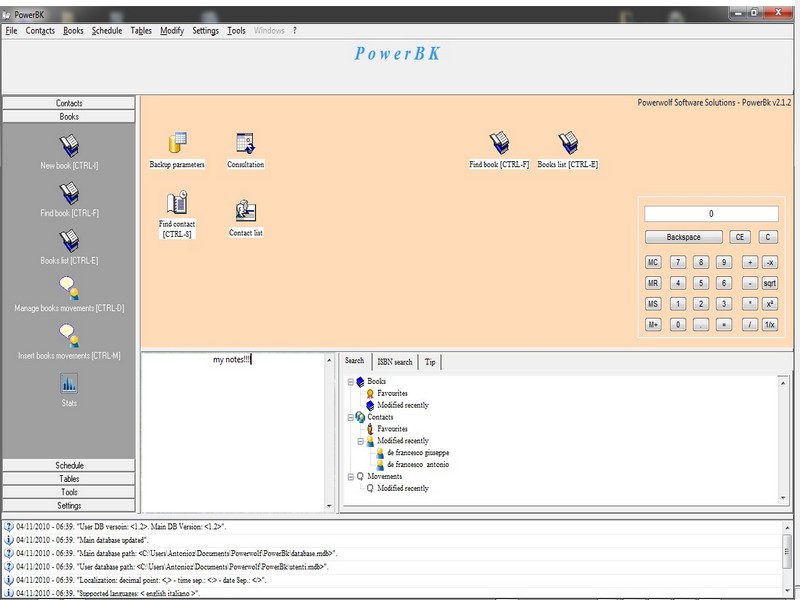Switch to the ISBN search tab
Screen dimensions: 800x600
394,362
